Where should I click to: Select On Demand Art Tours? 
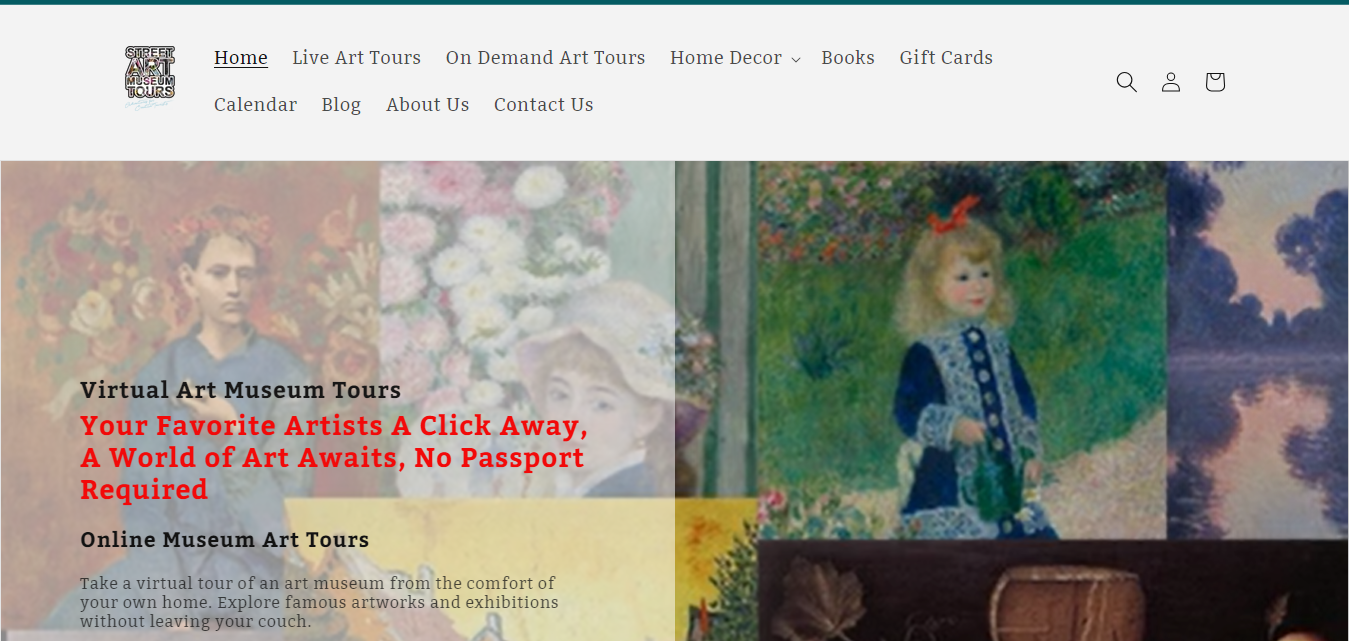click(x=545, y=58)
